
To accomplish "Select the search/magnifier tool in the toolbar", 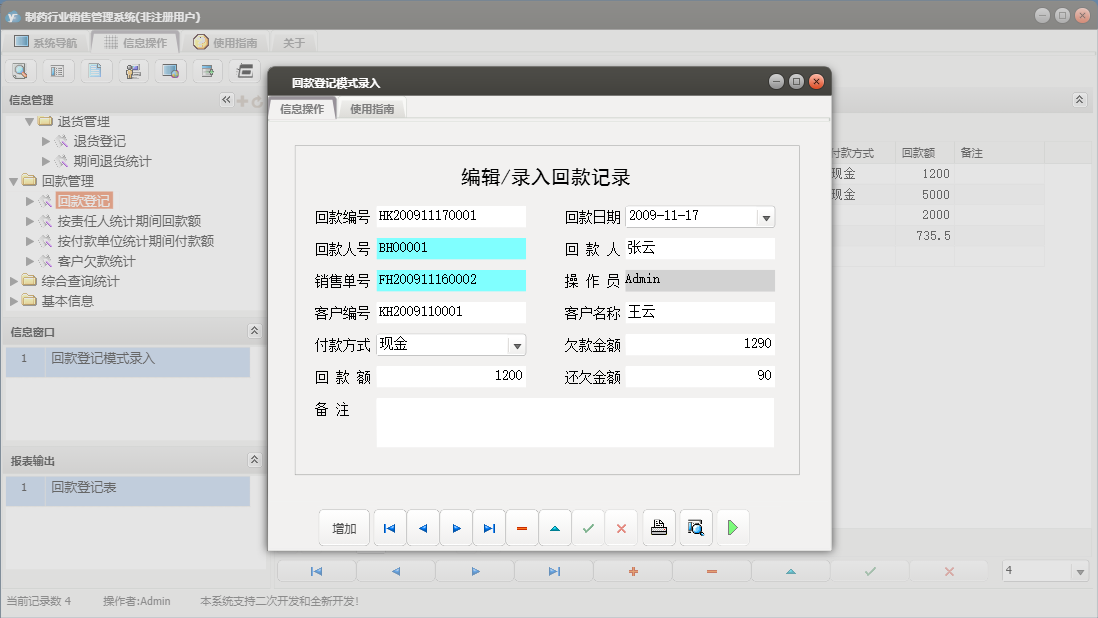I will pos(20,70).
